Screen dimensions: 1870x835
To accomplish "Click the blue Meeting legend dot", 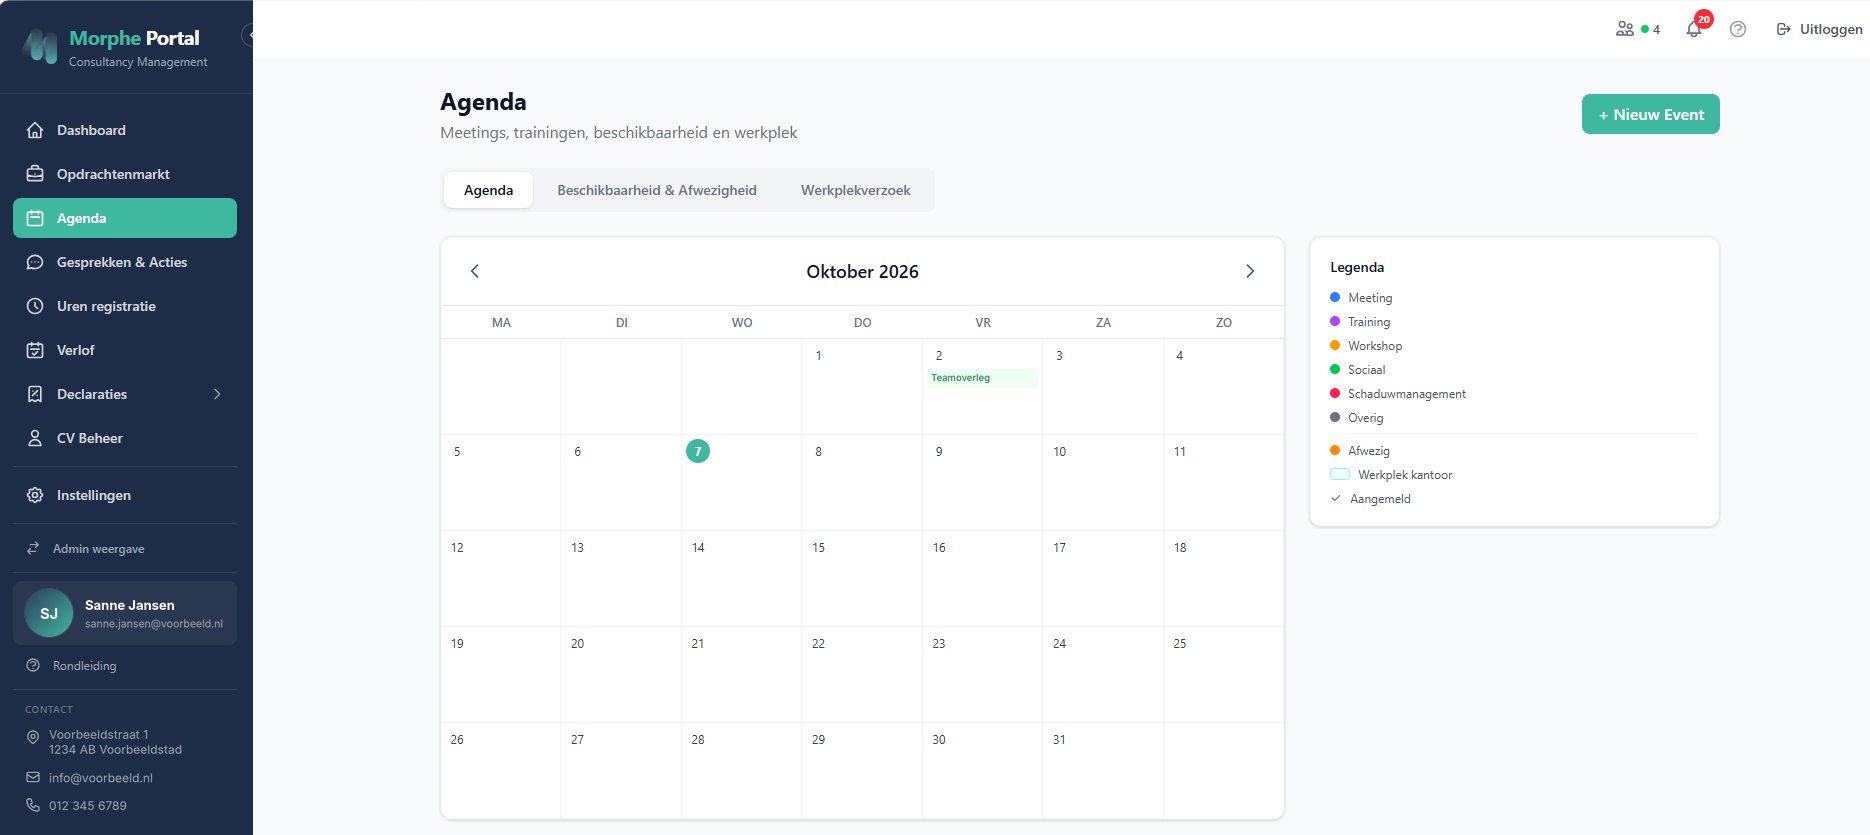I will click(1335, 297).
